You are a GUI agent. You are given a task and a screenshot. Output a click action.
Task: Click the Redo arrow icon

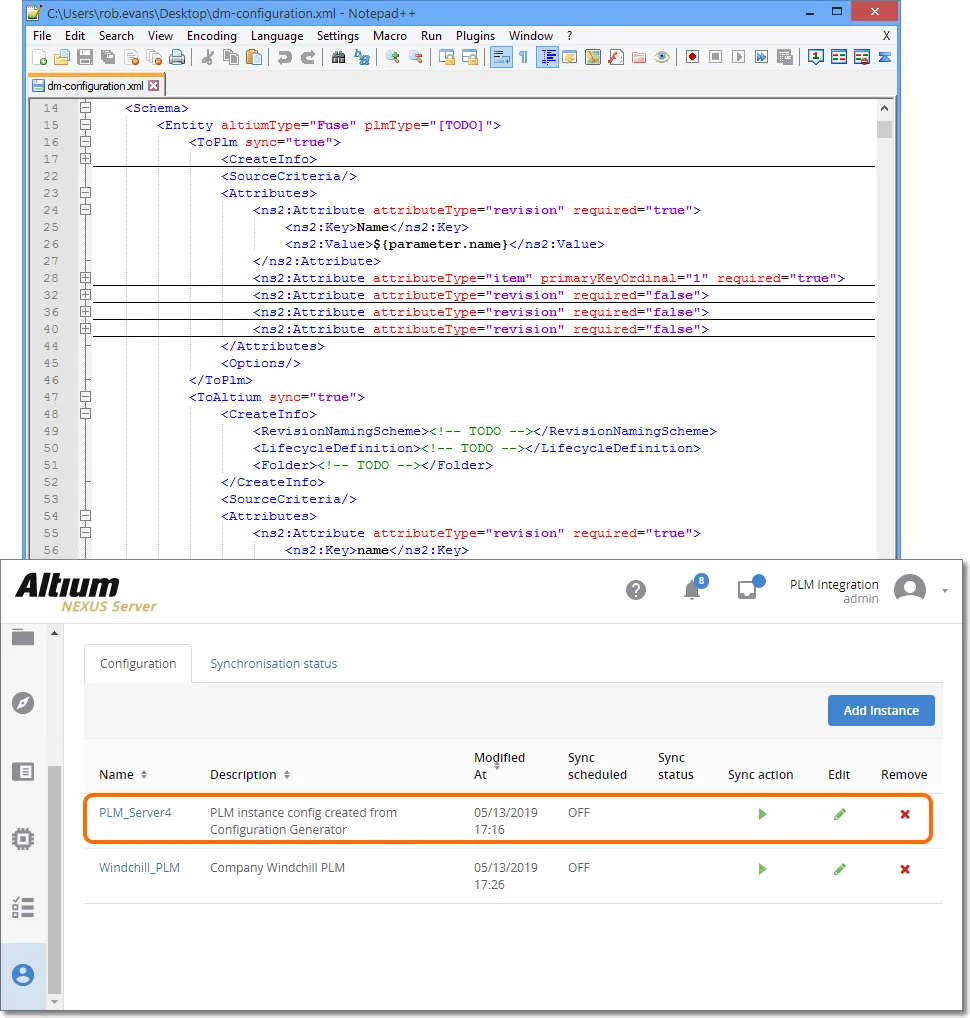(308, 58)
